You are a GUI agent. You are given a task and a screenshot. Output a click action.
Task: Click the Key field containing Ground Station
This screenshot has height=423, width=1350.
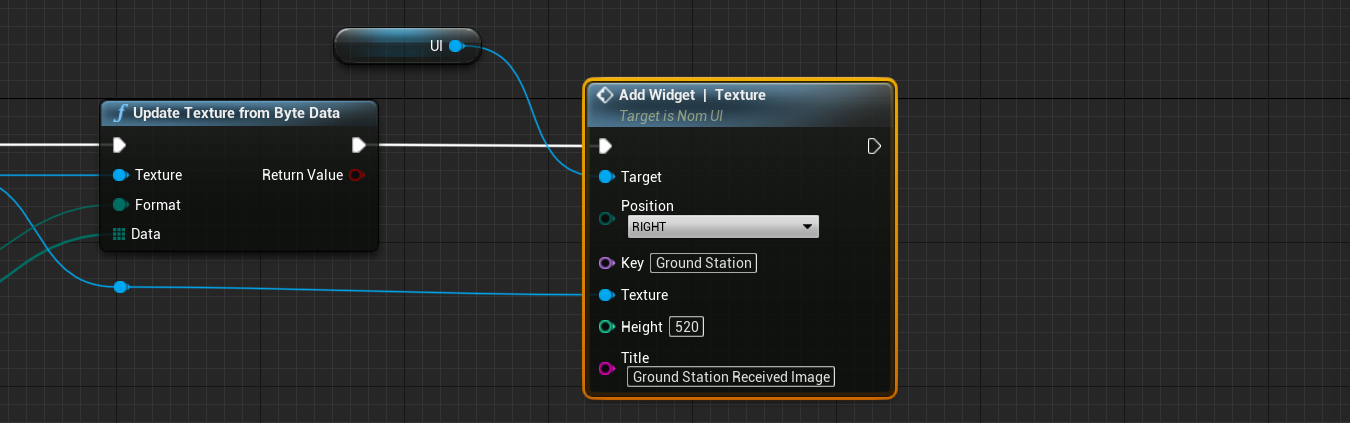coord(703,263)
